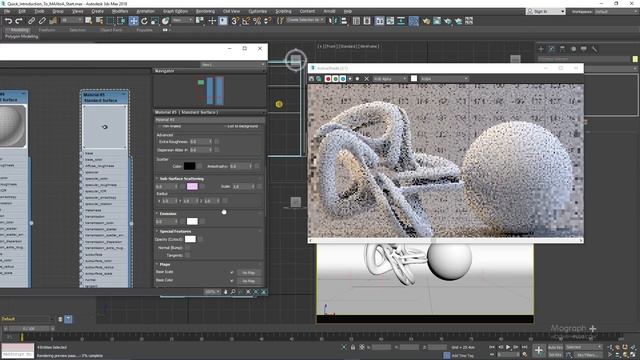
Task: Open the reference coordinate View dropdown
Action: 182,20
